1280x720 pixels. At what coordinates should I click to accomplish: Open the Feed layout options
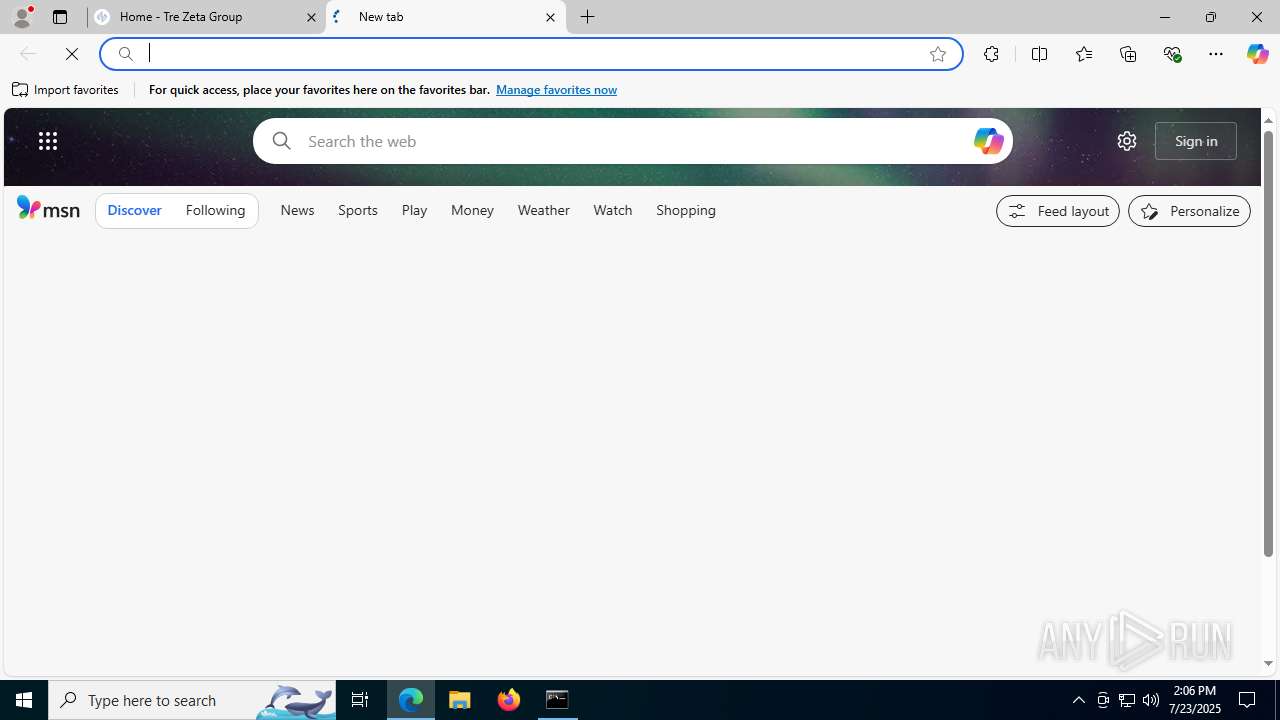(x=1058, y=211)
